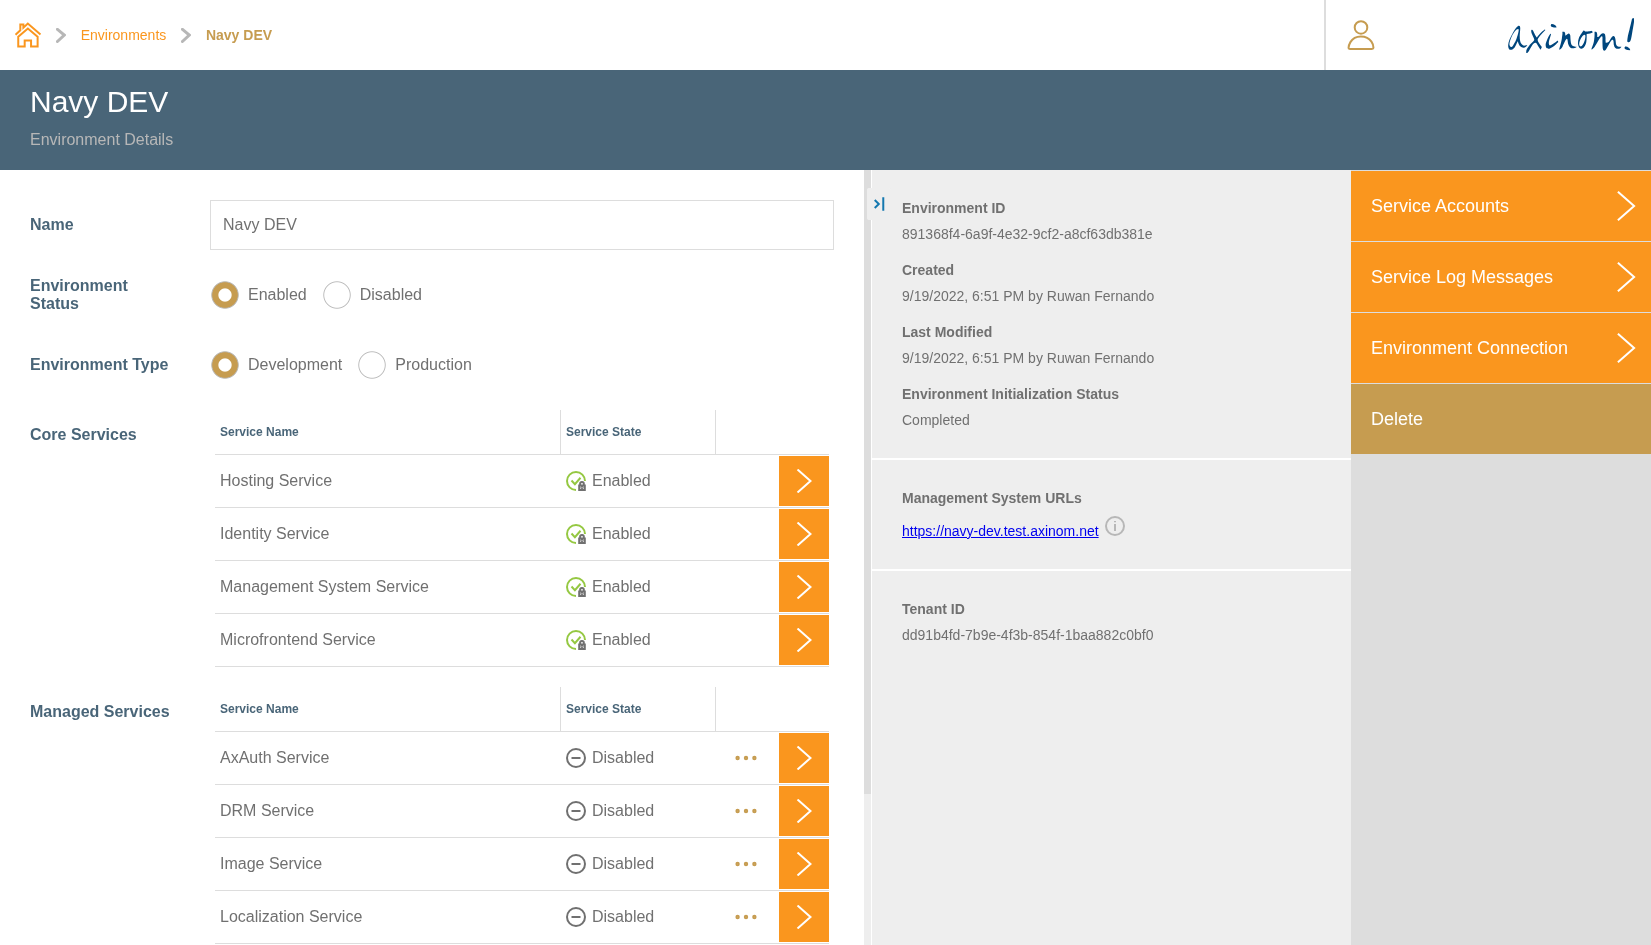
Task: Open DRM Service details arrow
Action: pyautogui.click(x=804, y=811)
